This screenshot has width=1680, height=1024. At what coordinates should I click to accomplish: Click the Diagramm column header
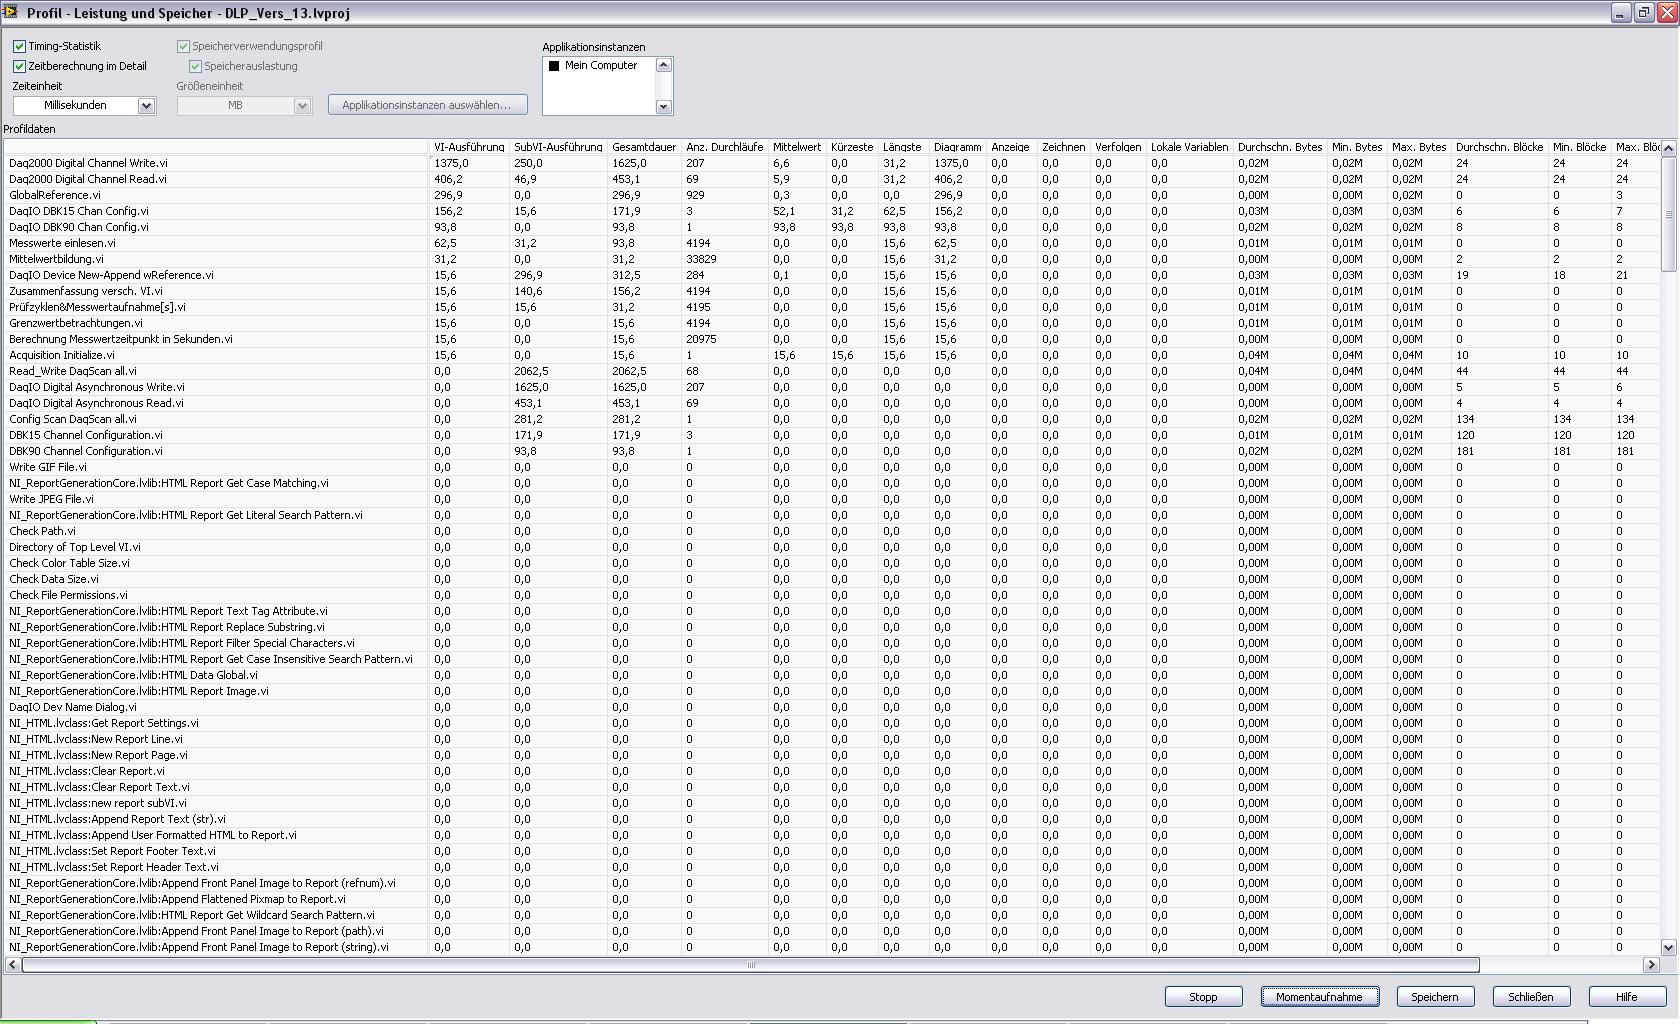tap(957, 147)
